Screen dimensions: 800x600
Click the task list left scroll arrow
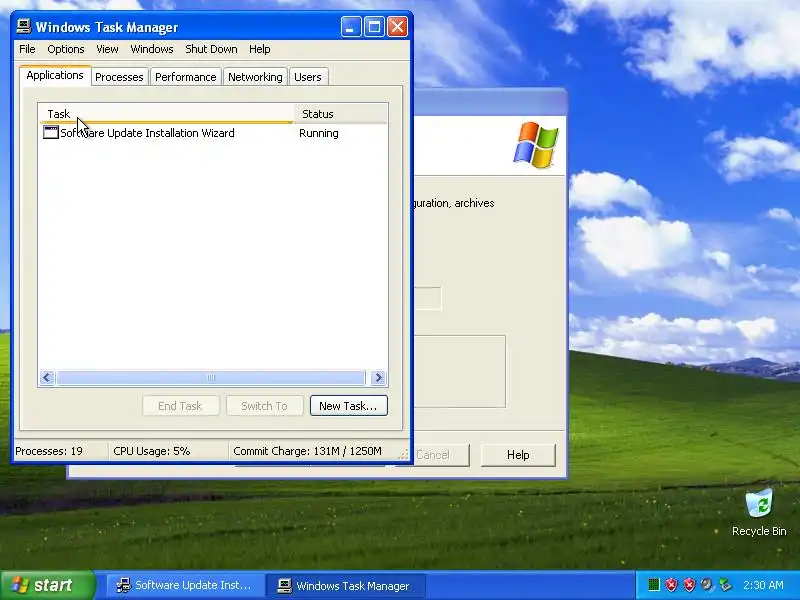pos(47,378)
